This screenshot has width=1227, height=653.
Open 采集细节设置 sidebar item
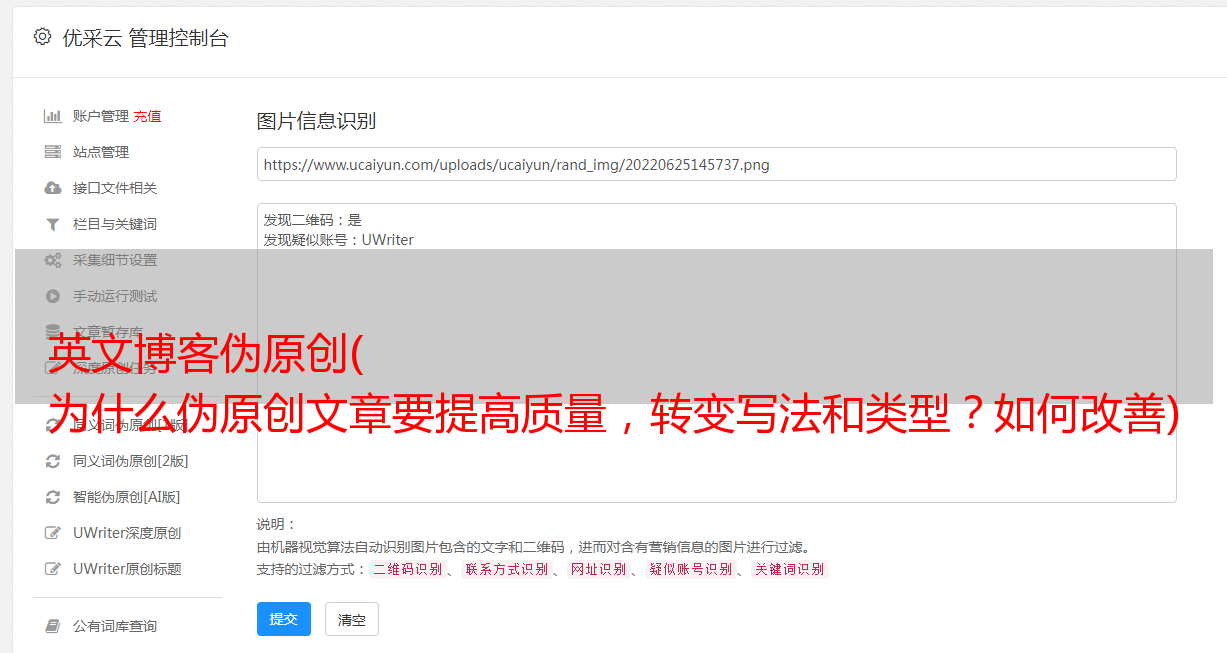point(115,260)
